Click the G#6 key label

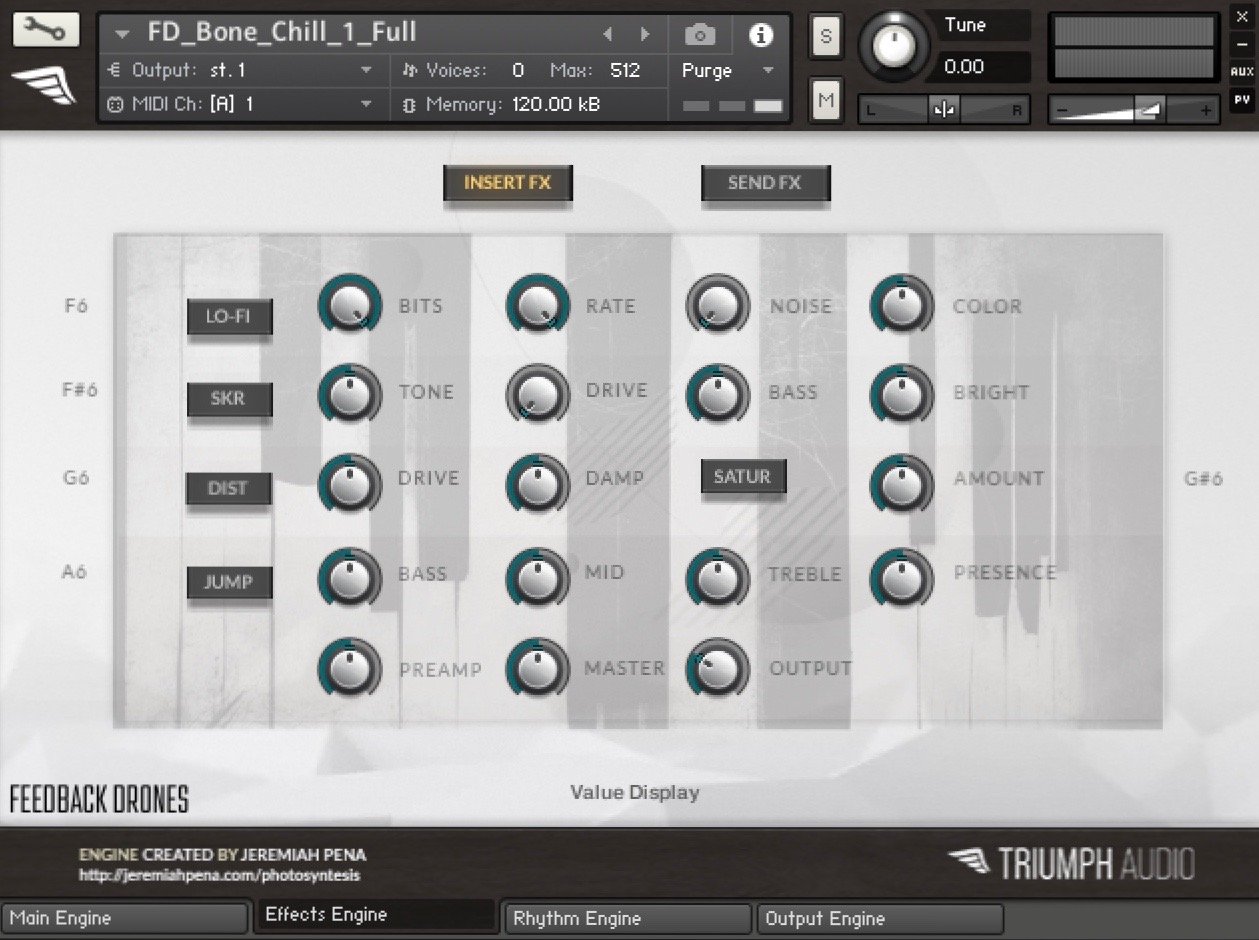click(x=1204, y=479)
